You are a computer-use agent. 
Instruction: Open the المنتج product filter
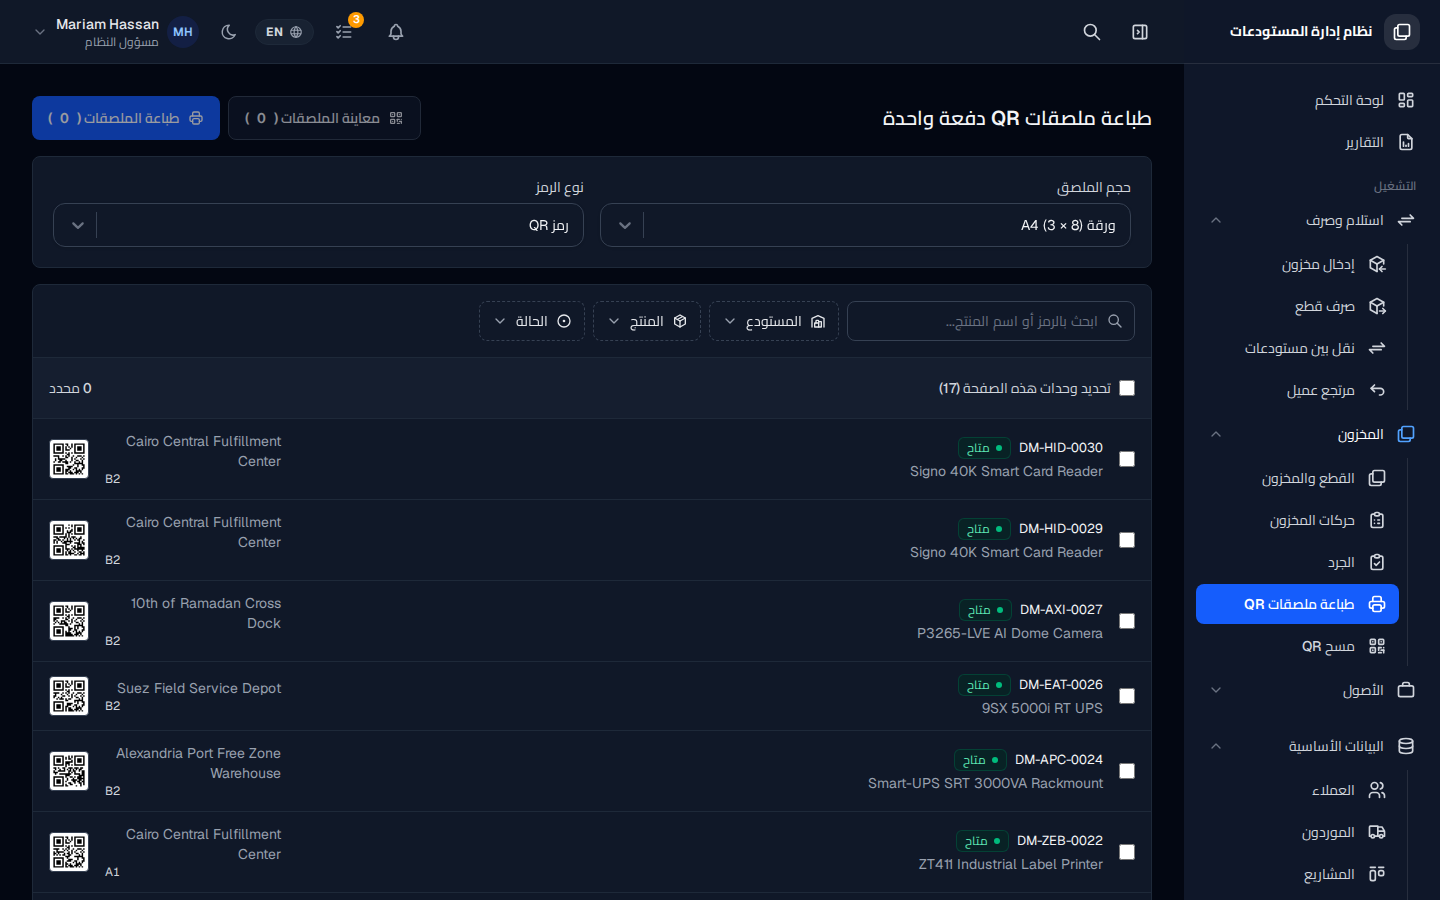(647, 321)
